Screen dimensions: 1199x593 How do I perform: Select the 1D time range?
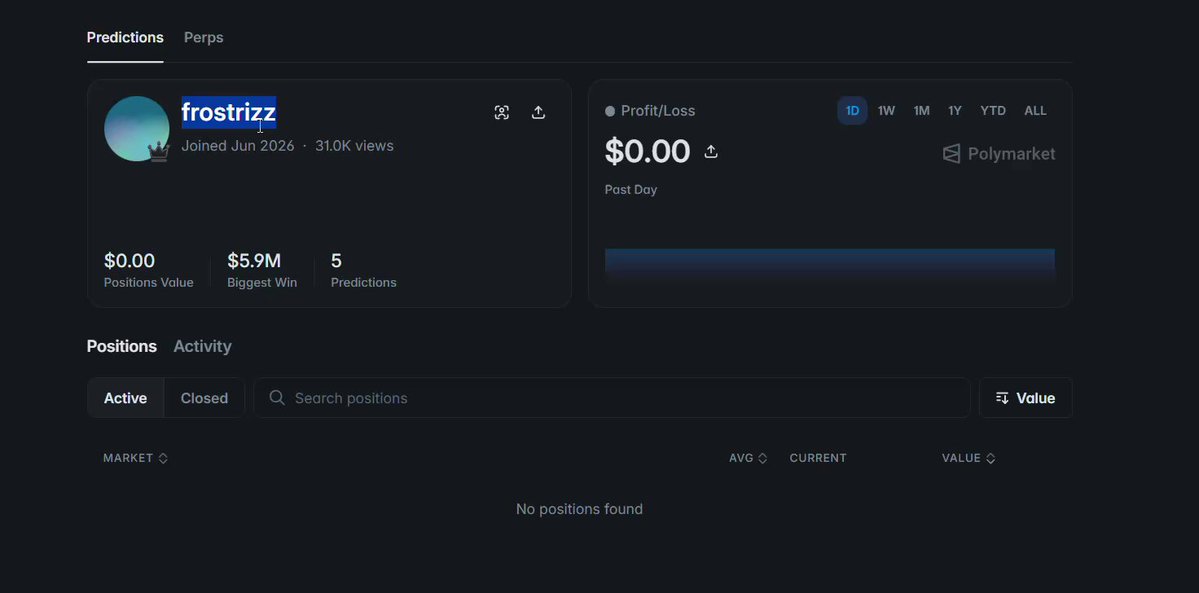[852, 111]
